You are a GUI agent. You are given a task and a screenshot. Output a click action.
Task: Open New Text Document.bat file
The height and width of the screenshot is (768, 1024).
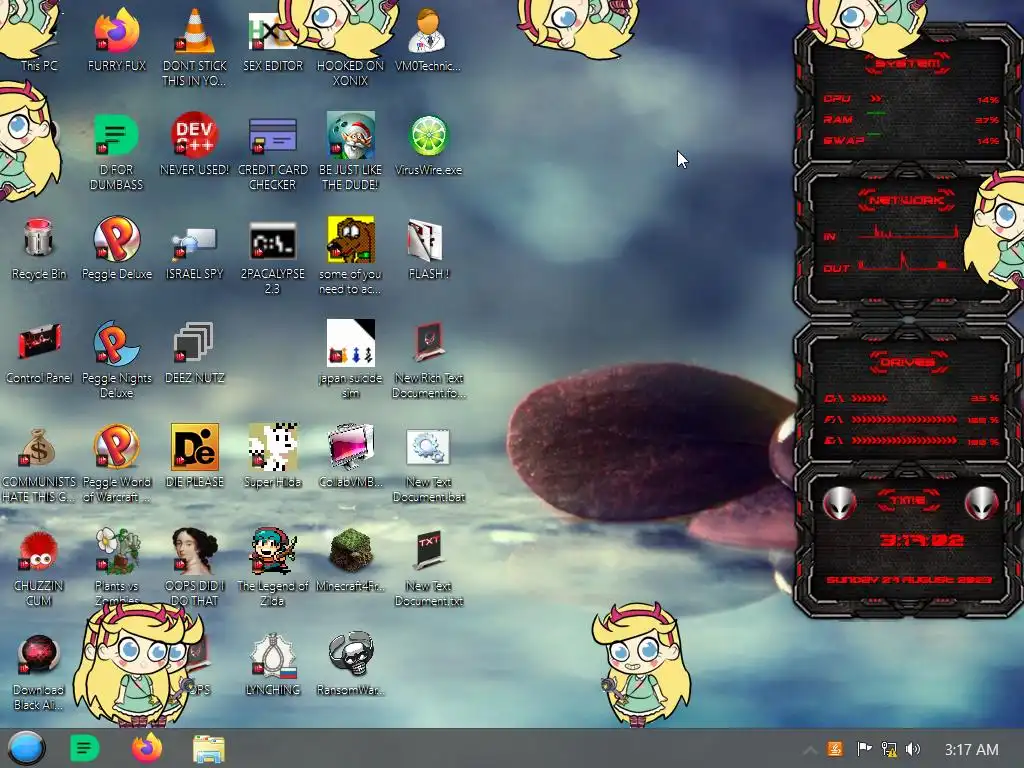(x=428, y=447)
